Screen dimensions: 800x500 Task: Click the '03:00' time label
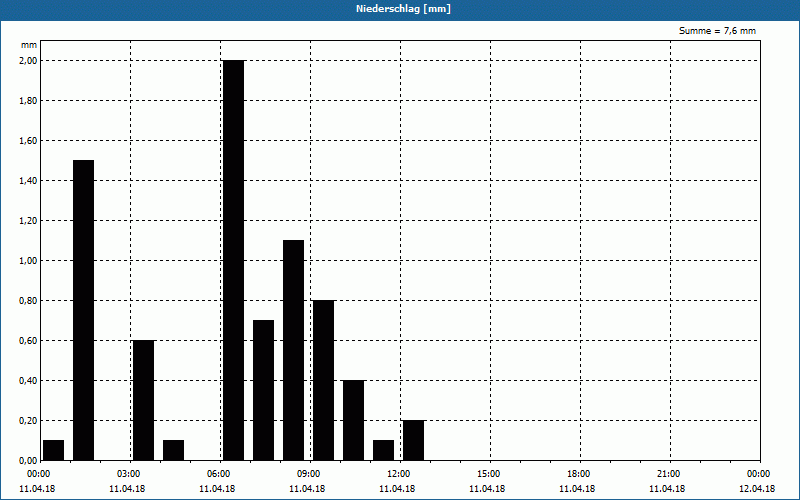(x=131, y=474)
